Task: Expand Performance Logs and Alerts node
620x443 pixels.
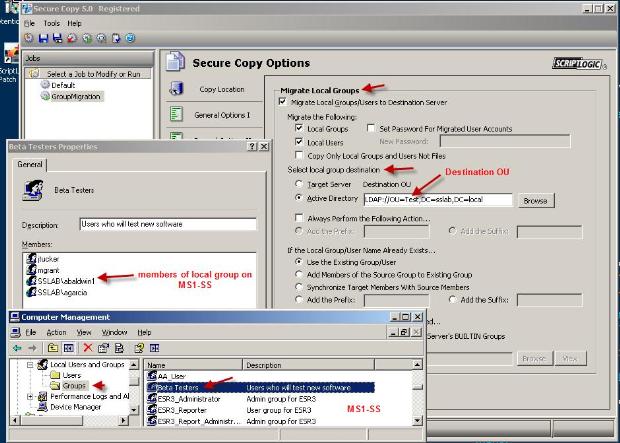Action: 30,396
